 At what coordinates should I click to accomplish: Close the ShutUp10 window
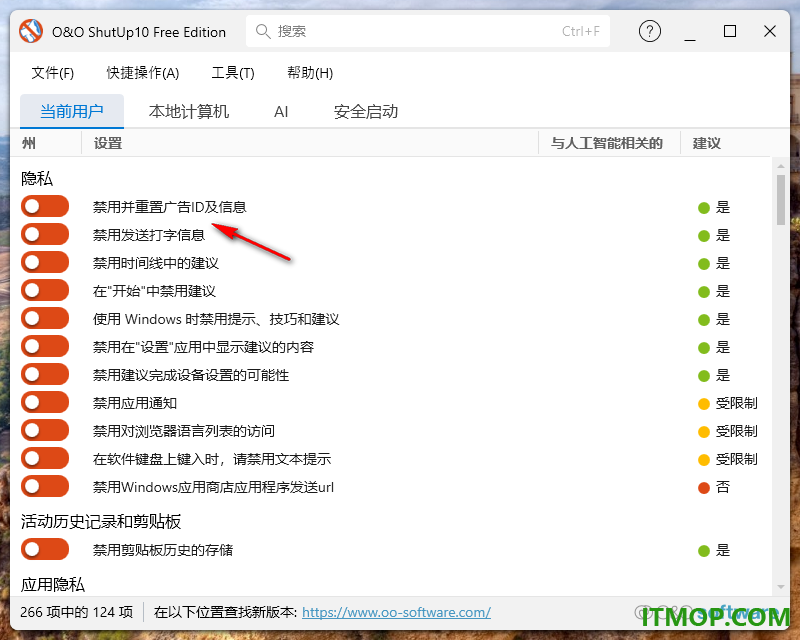pyautogui.click(x=769, y=31)
